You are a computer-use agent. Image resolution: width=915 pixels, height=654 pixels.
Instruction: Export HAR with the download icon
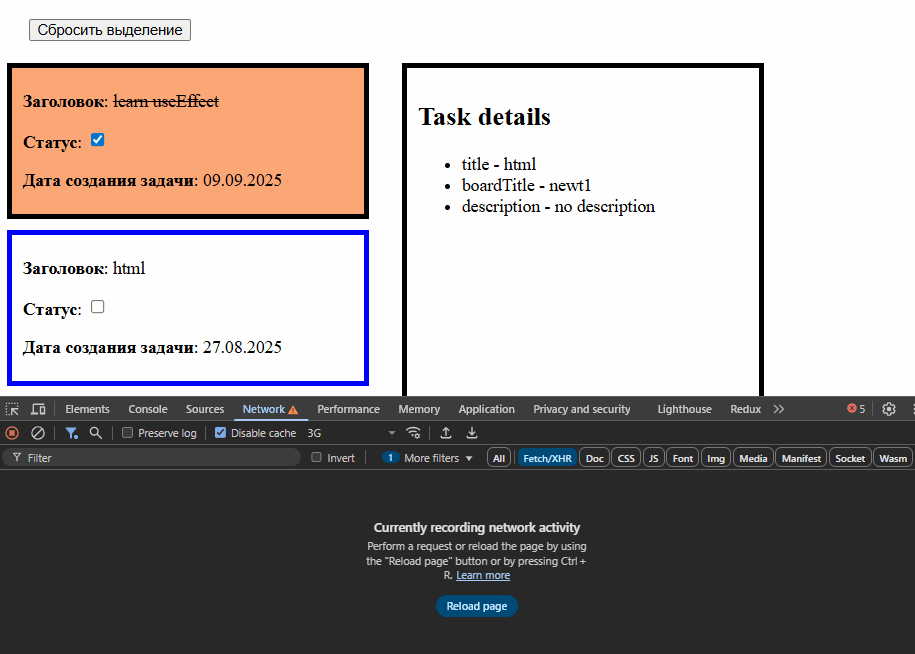[472, 433]
